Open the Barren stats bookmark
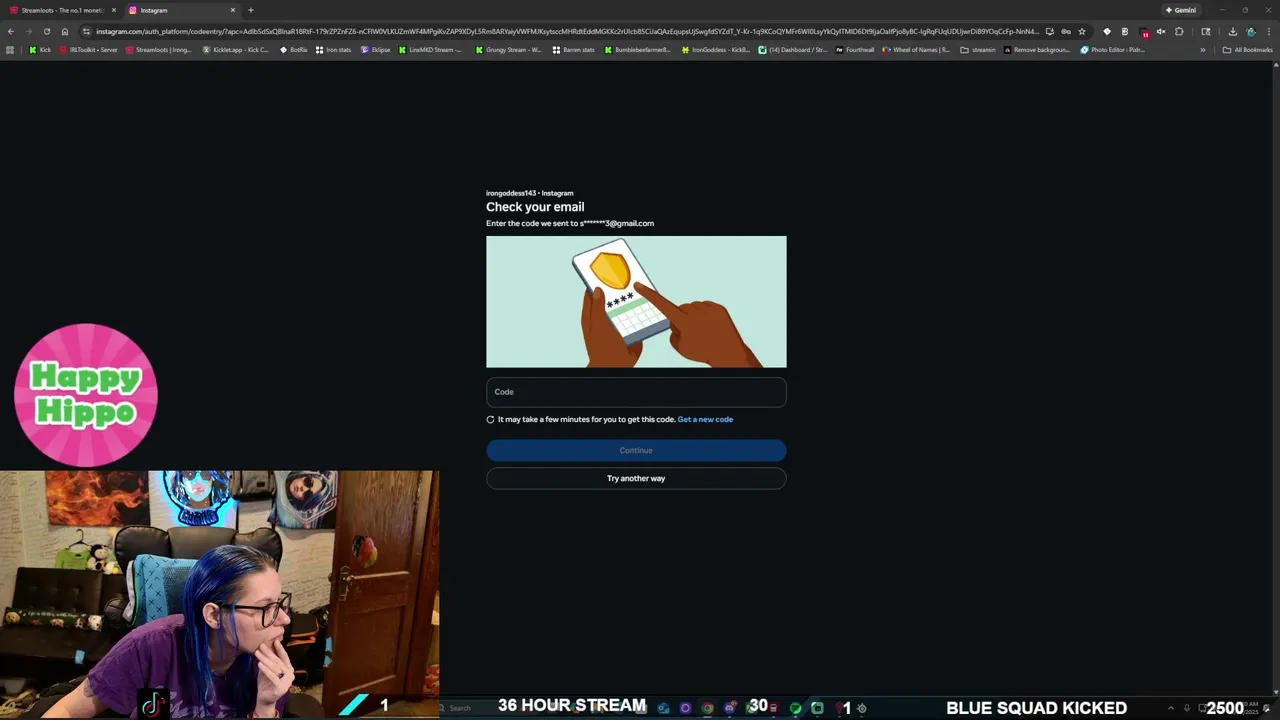The width and height of the screenshot is (1280, 720). pyautogui.click(x=573, y=49)
